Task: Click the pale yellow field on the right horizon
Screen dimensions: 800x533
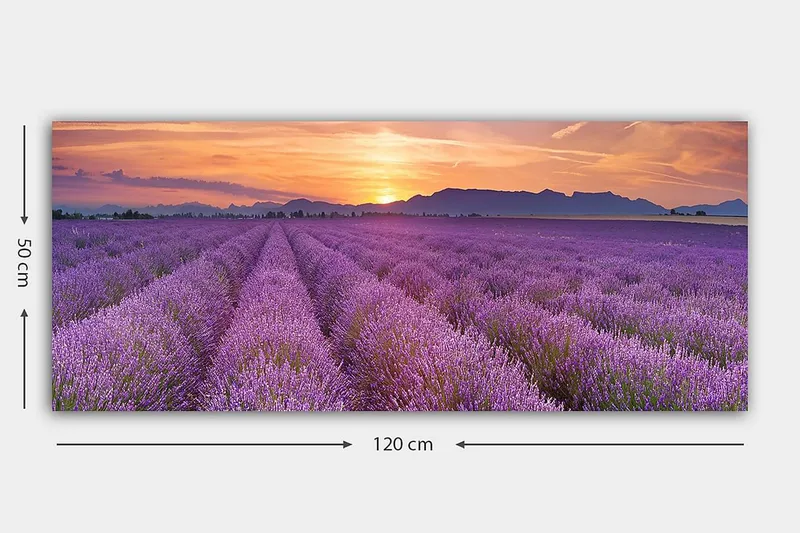Action: (700, 219)
